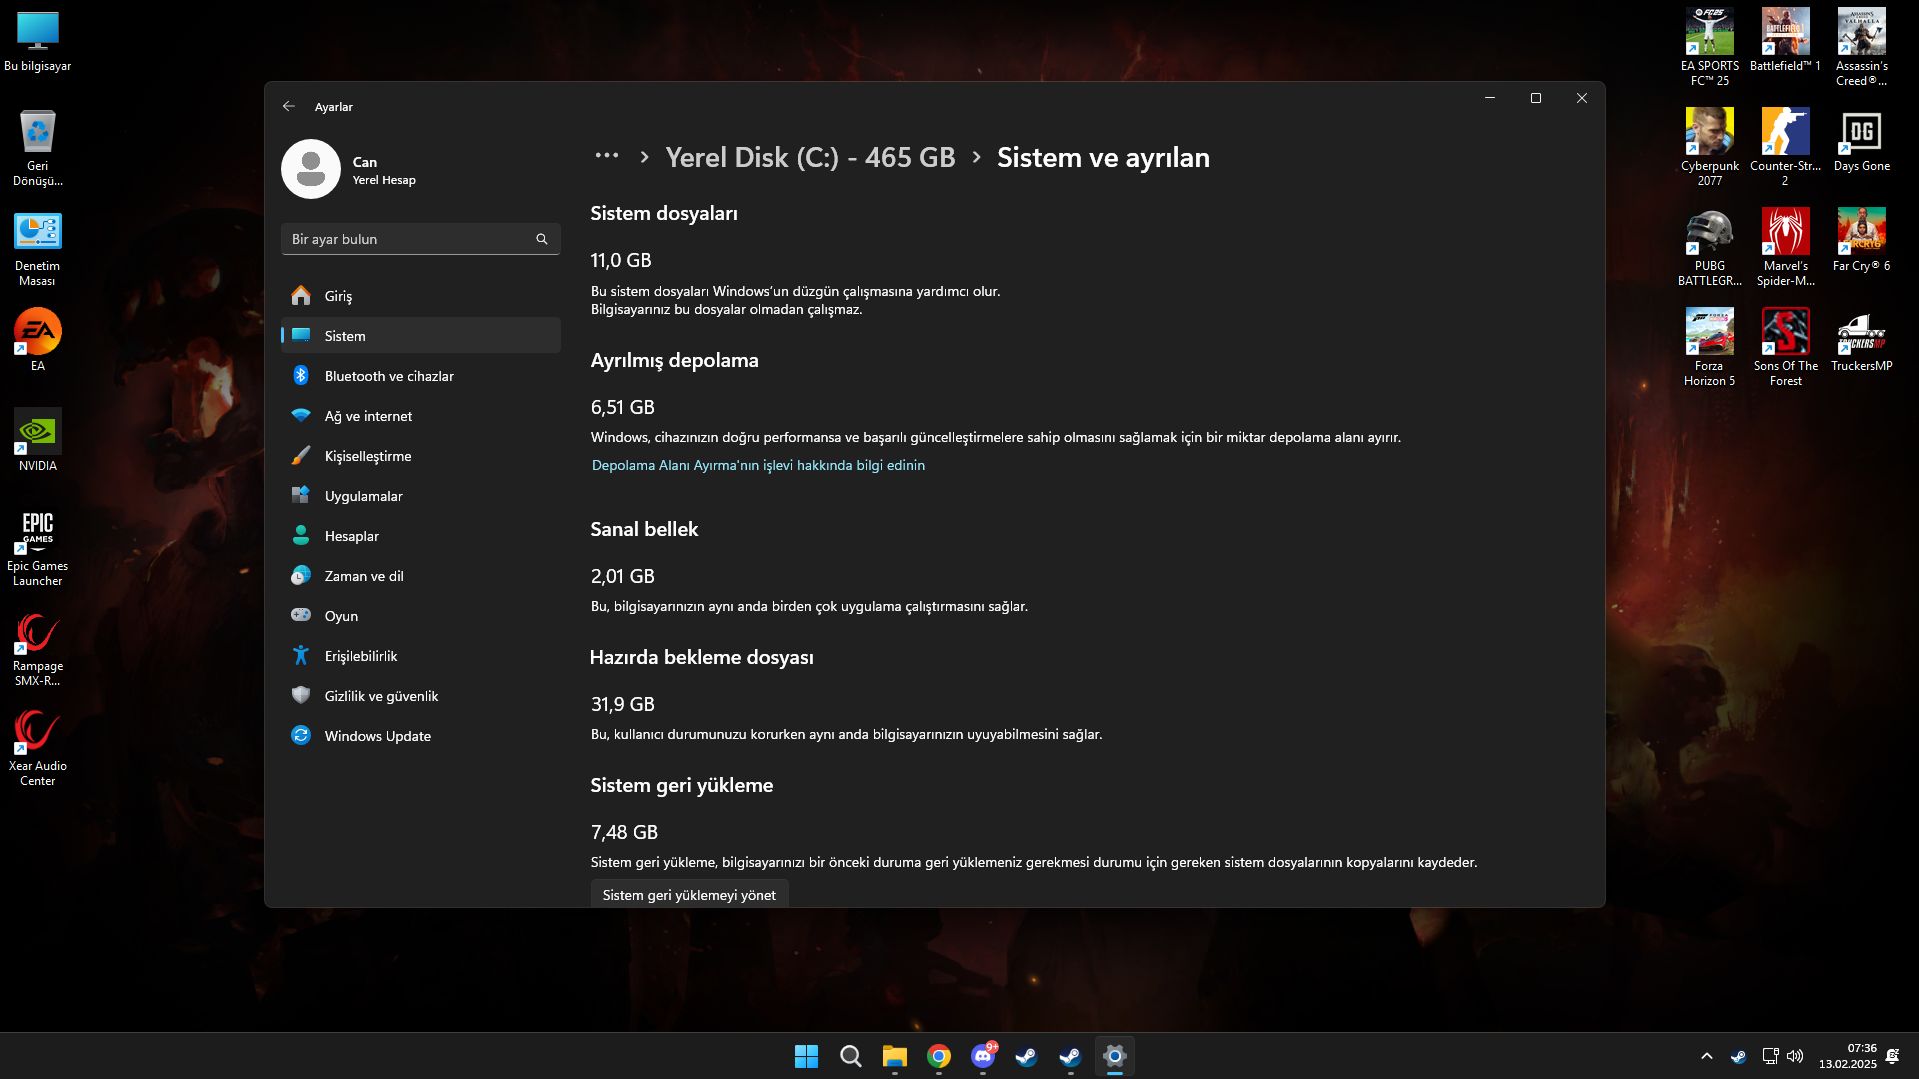The width and height of the screenshot is (1919, 1079).
Task: Select Denetim Masası desktop icon
Action: (x=38, y=249)
